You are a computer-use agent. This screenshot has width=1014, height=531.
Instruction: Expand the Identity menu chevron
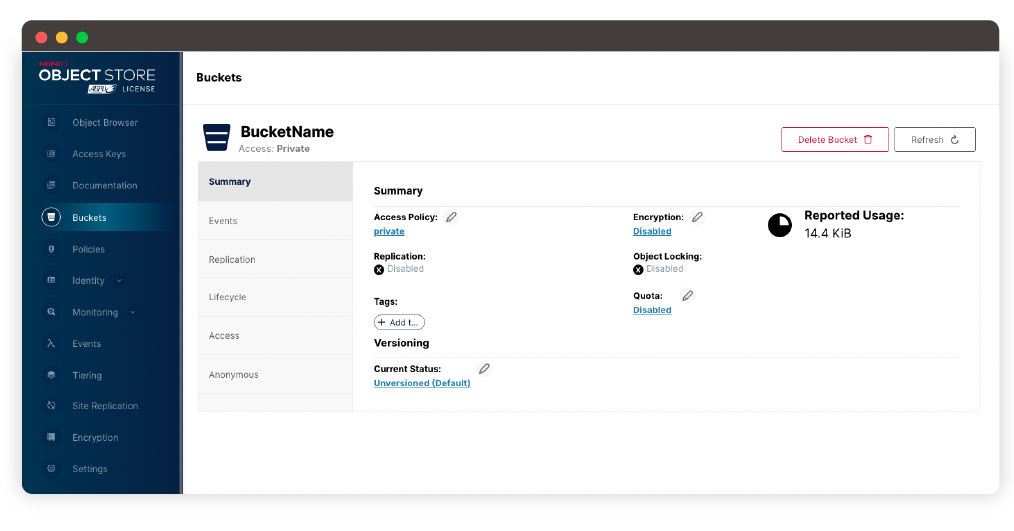click(120, 281)
